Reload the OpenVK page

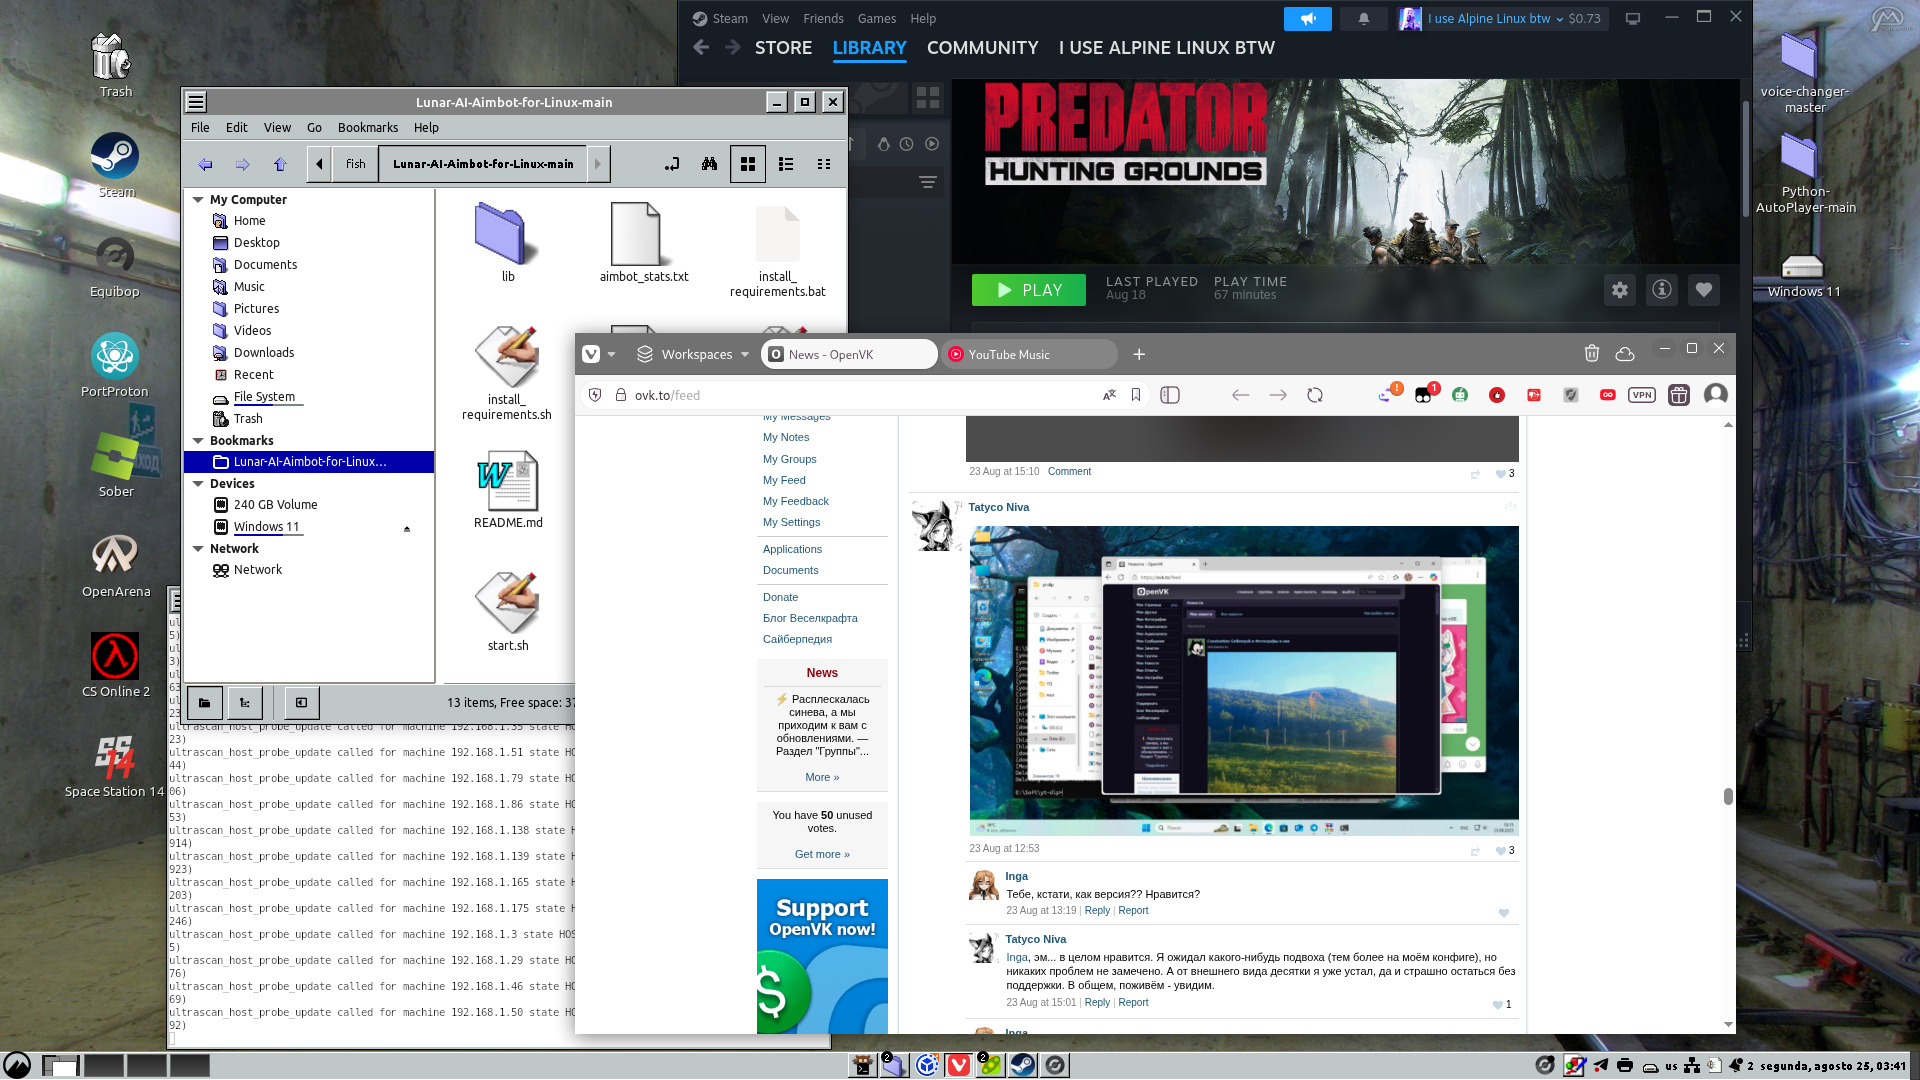click(1315, 395)
